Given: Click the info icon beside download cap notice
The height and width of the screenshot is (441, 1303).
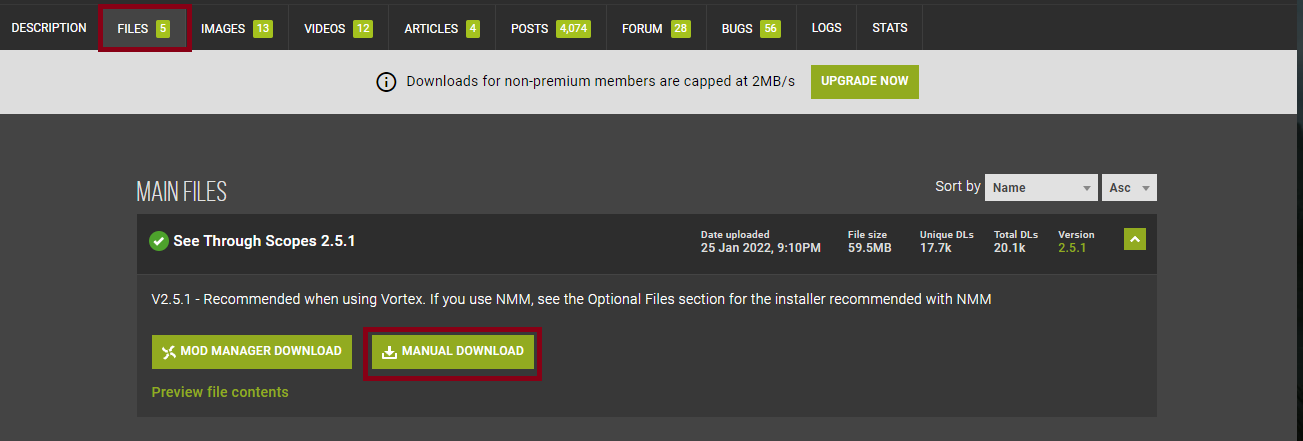Looking at the screenshot, I should [386, 82].
